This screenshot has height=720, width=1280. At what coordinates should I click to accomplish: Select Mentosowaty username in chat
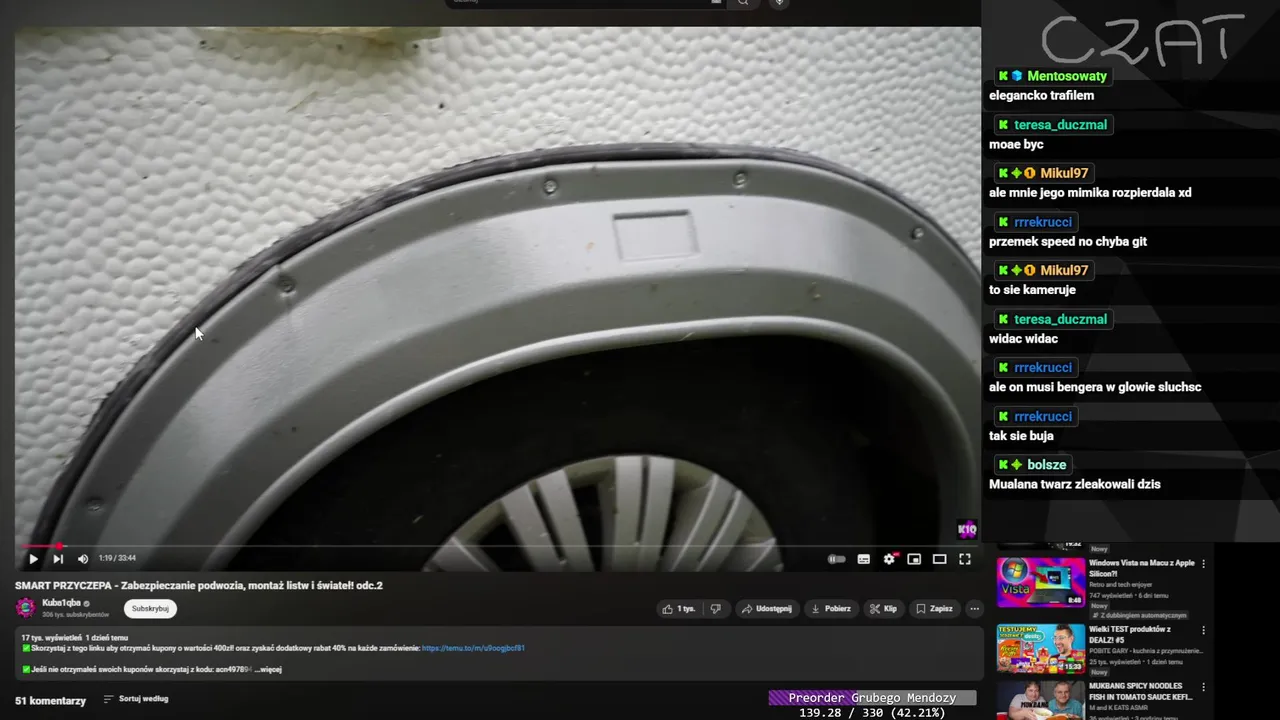click(x=1067, y=76)
